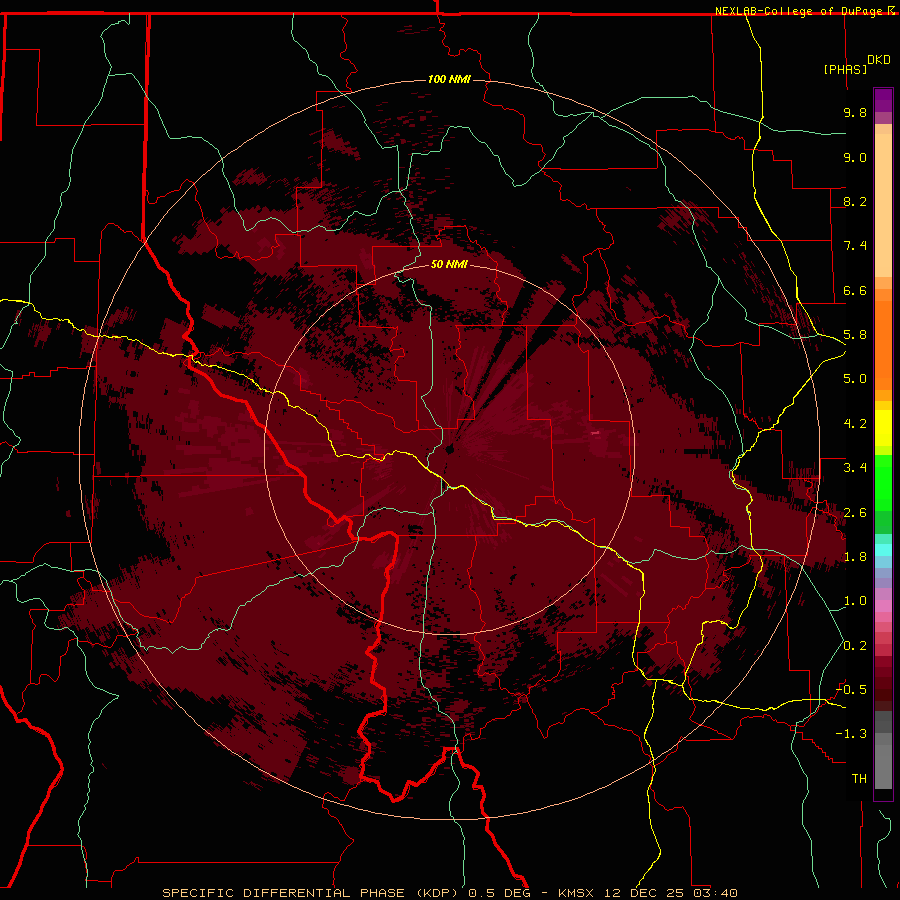Click the 7.4 legend value

click(x=855, y=246)
